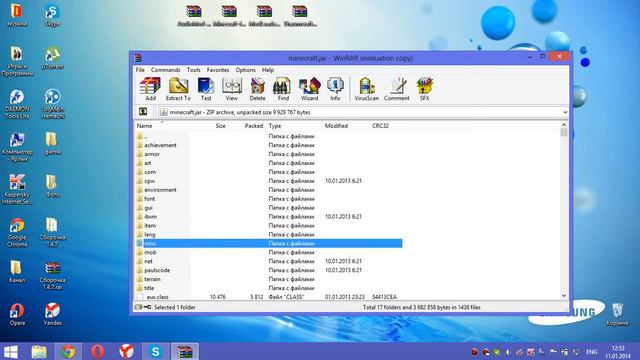Click the Add toolbar icon in WinRAR
640x360 pixels.
[150, 89]
